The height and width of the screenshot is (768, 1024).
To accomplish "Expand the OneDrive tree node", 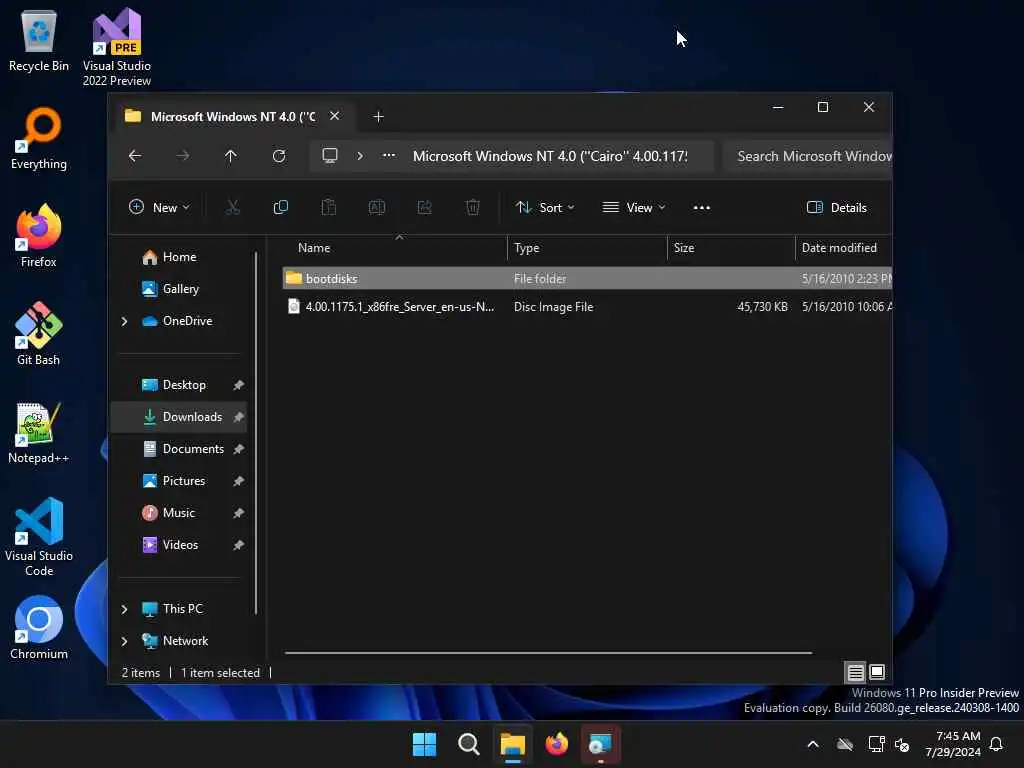I will click(124, 321).
